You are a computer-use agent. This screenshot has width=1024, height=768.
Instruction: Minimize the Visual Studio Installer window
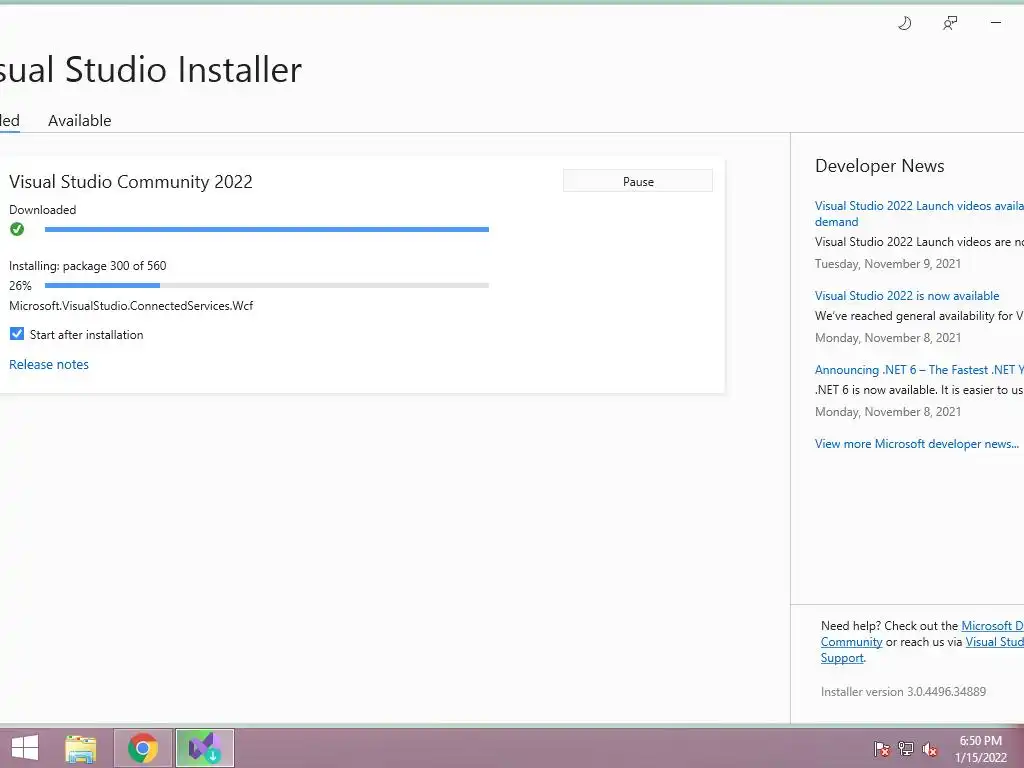click(996, 23)
